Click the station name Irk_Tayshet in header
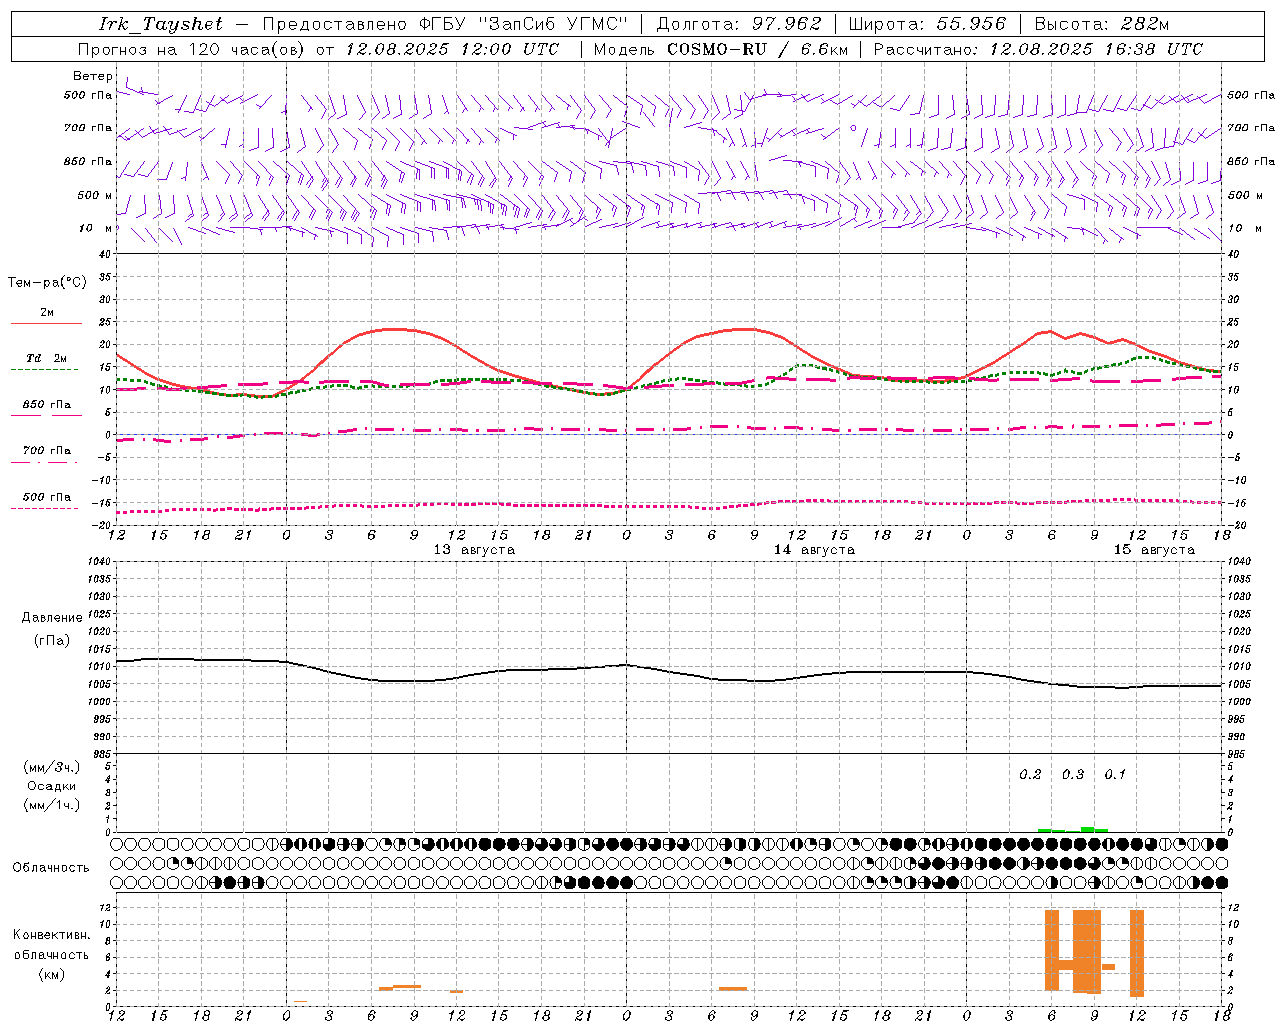The height and width of the screenshot is (1024, 1280). click(x=161, y=24)
